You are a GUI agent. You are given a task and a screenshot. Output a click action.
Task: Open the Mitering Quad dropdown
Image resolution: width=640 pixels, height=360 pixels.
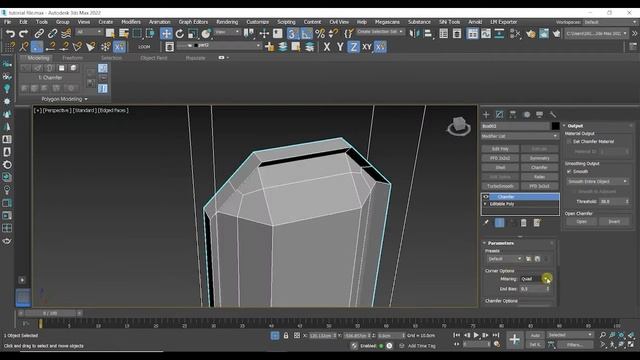536,279
